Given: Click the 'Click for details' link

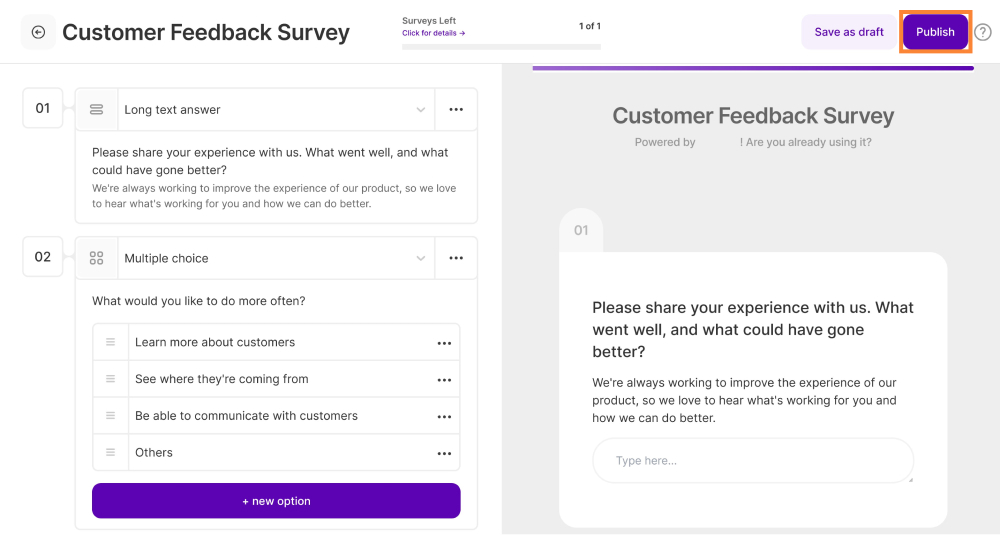Looking at the screenshot, I should [433, 33].
